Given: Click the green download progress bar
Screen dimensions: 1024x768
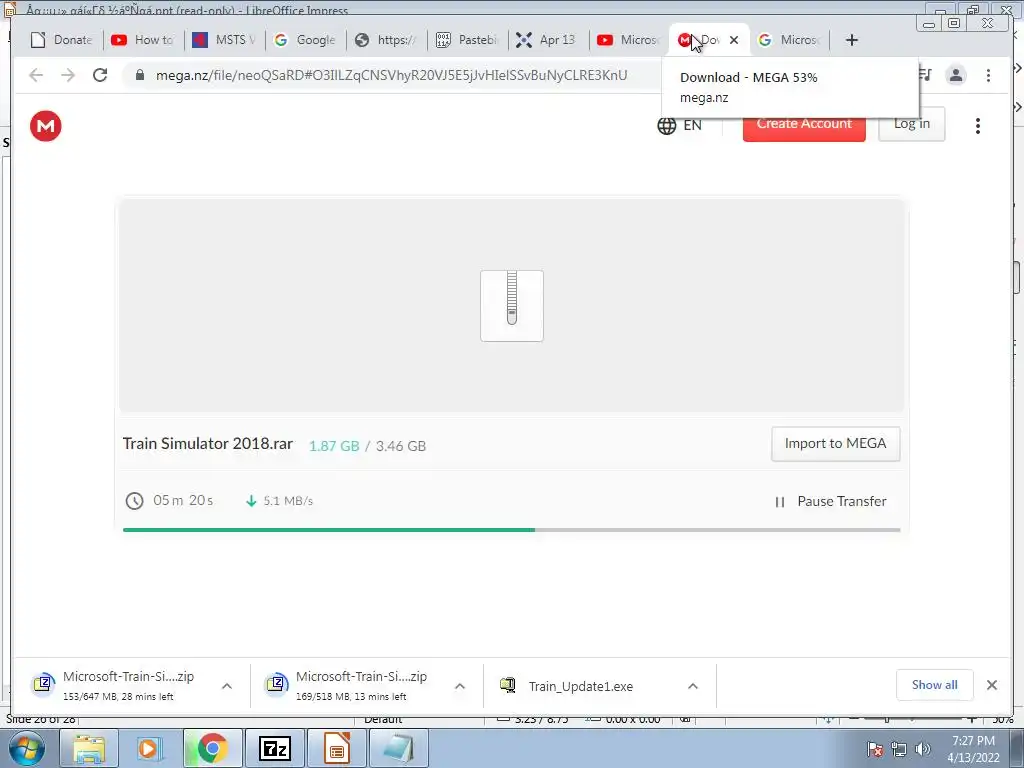Looking at the screenshot, I should coord(328,530).
